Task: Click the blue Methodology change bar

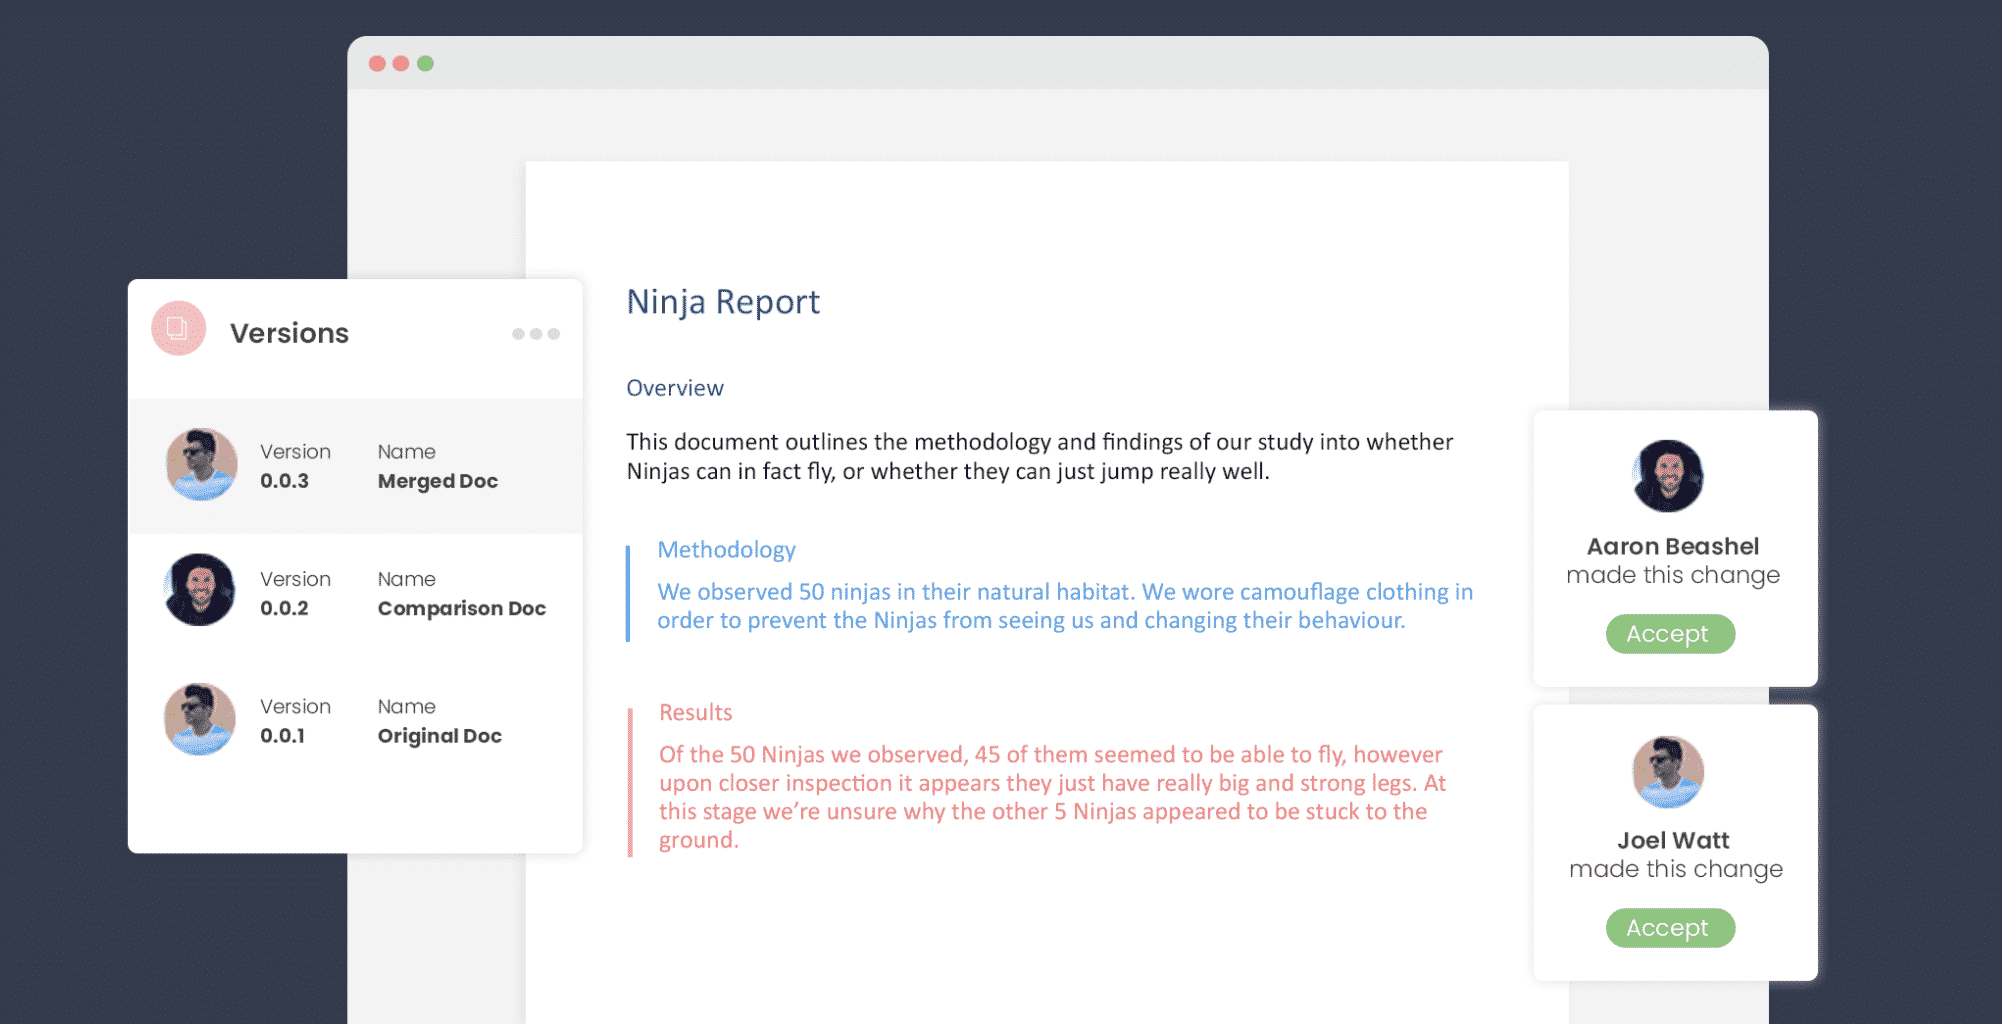Action: (x=628, y=594)
